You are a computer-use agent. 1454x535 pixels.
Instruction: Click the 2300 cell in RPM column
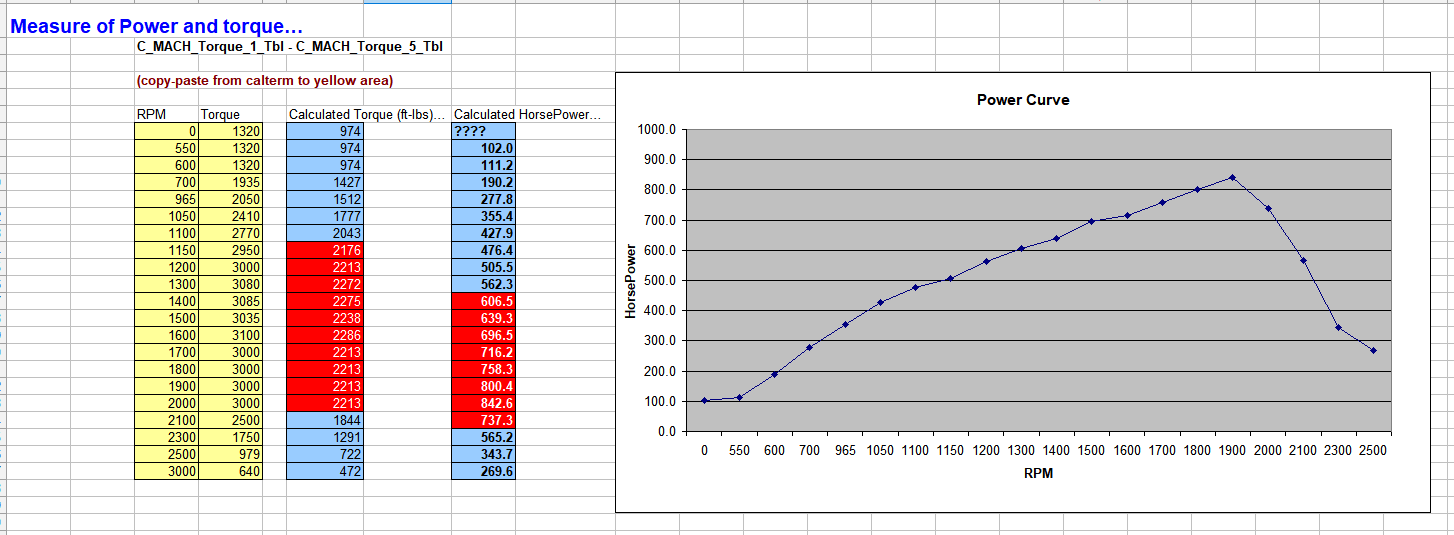pos(166,437)
